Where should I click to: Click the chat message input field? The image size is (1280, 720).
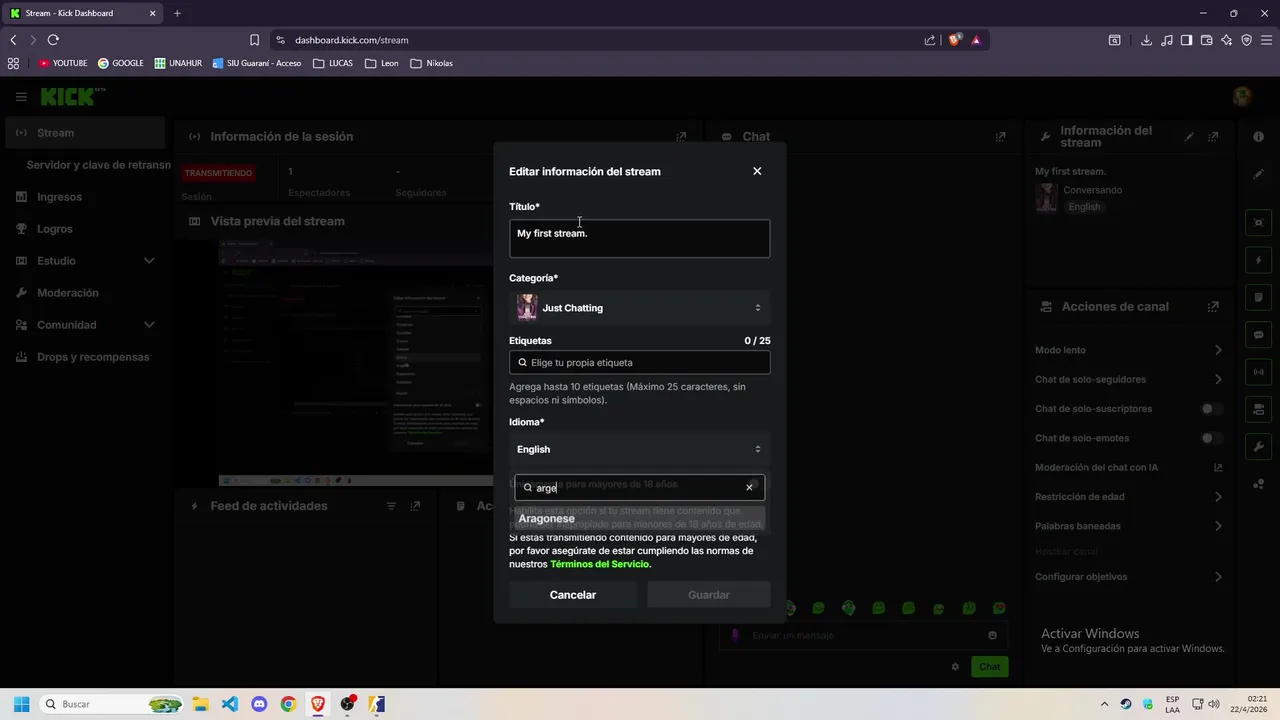(x=863, y=635)
